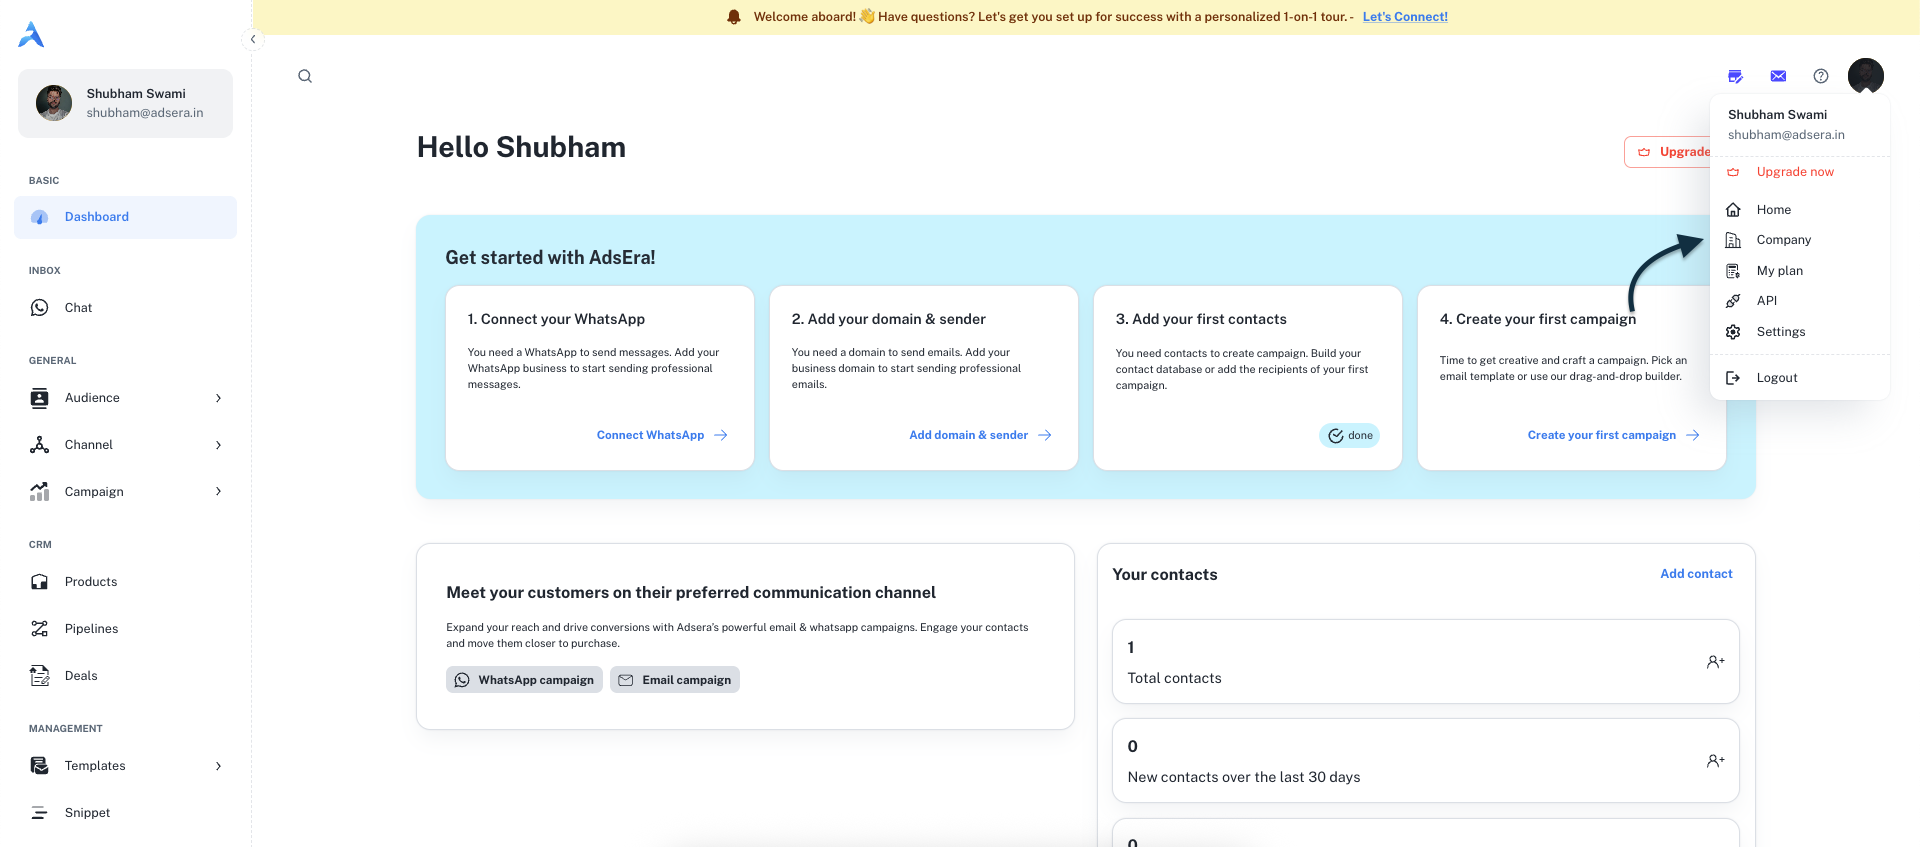Open the help question mark icon
This screenshot has width=1920, height=847.
[1821, 76]
